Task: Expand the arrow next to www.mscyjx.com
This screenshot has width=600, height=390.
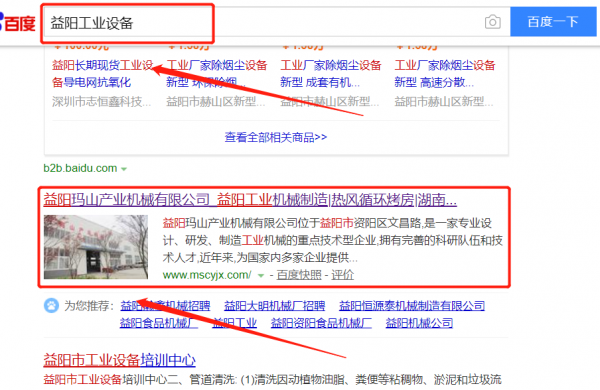Action: coord(261,276)
